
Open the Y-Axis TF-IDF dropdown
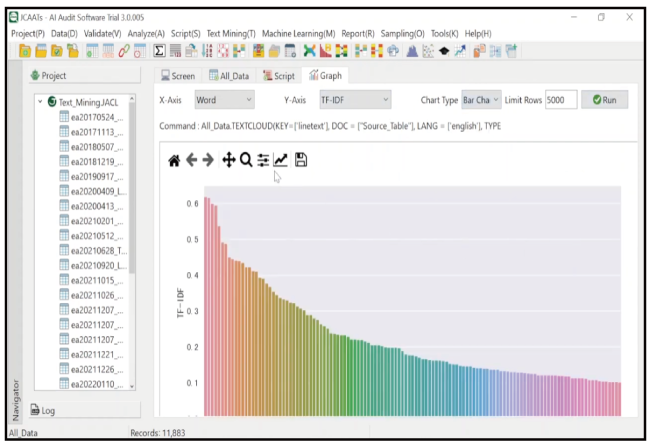354,100
